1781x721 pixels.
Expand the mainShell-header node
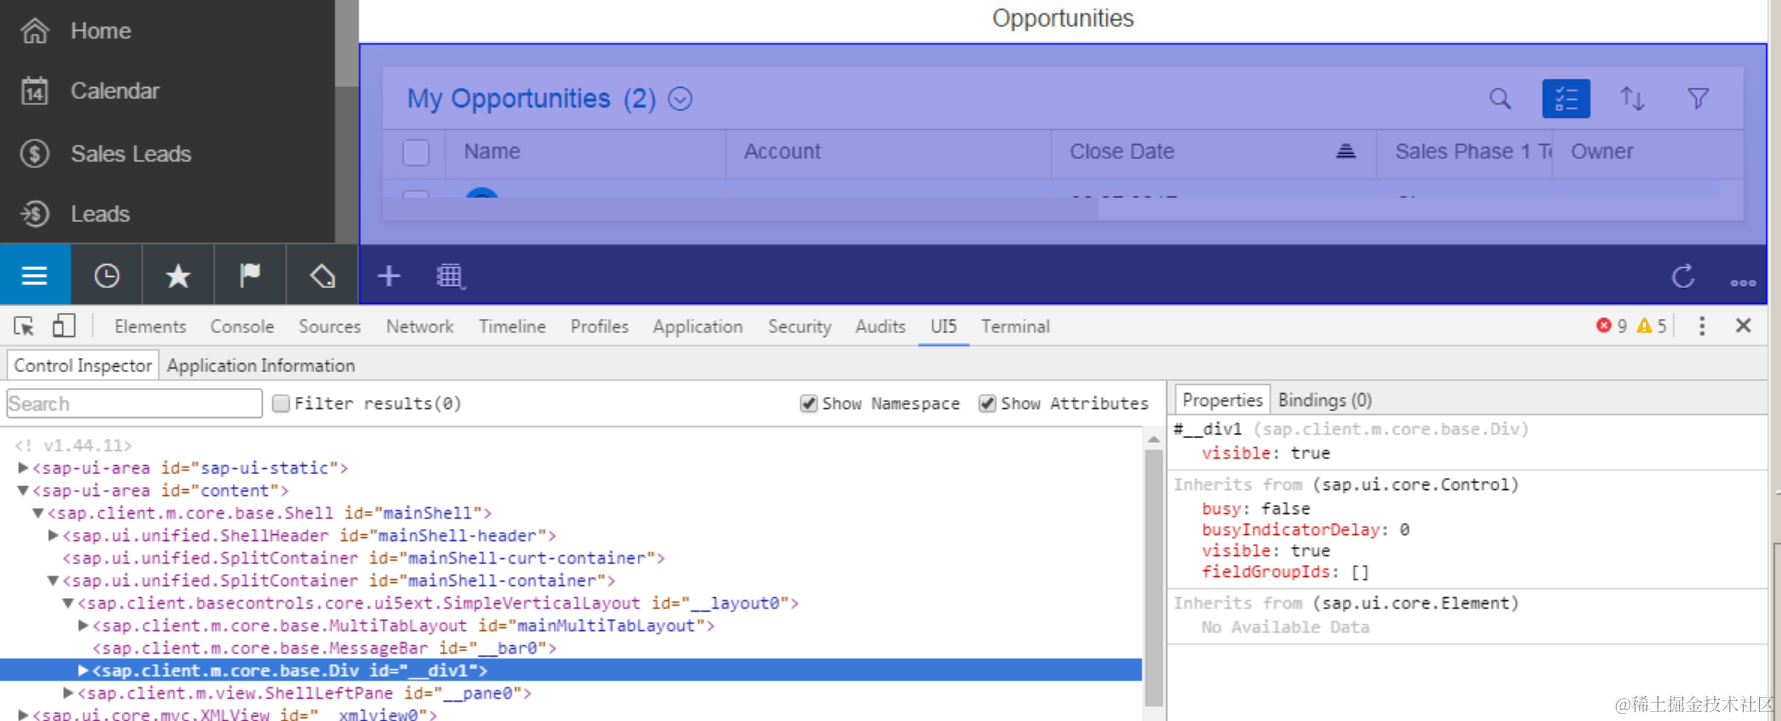53,536
